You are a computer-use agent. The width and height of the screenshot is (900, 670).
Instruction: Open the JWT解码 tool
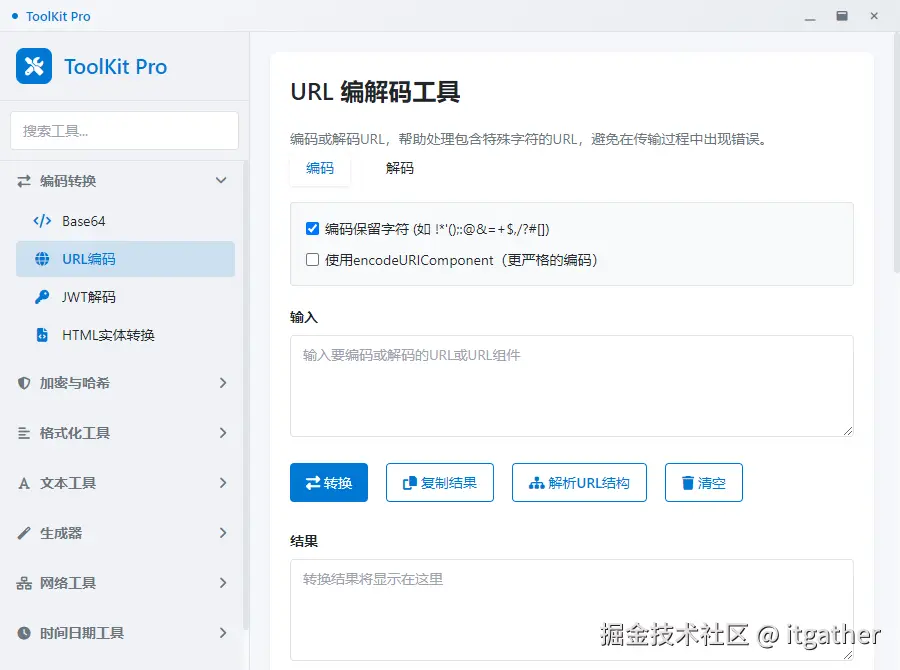click(125, 297)
